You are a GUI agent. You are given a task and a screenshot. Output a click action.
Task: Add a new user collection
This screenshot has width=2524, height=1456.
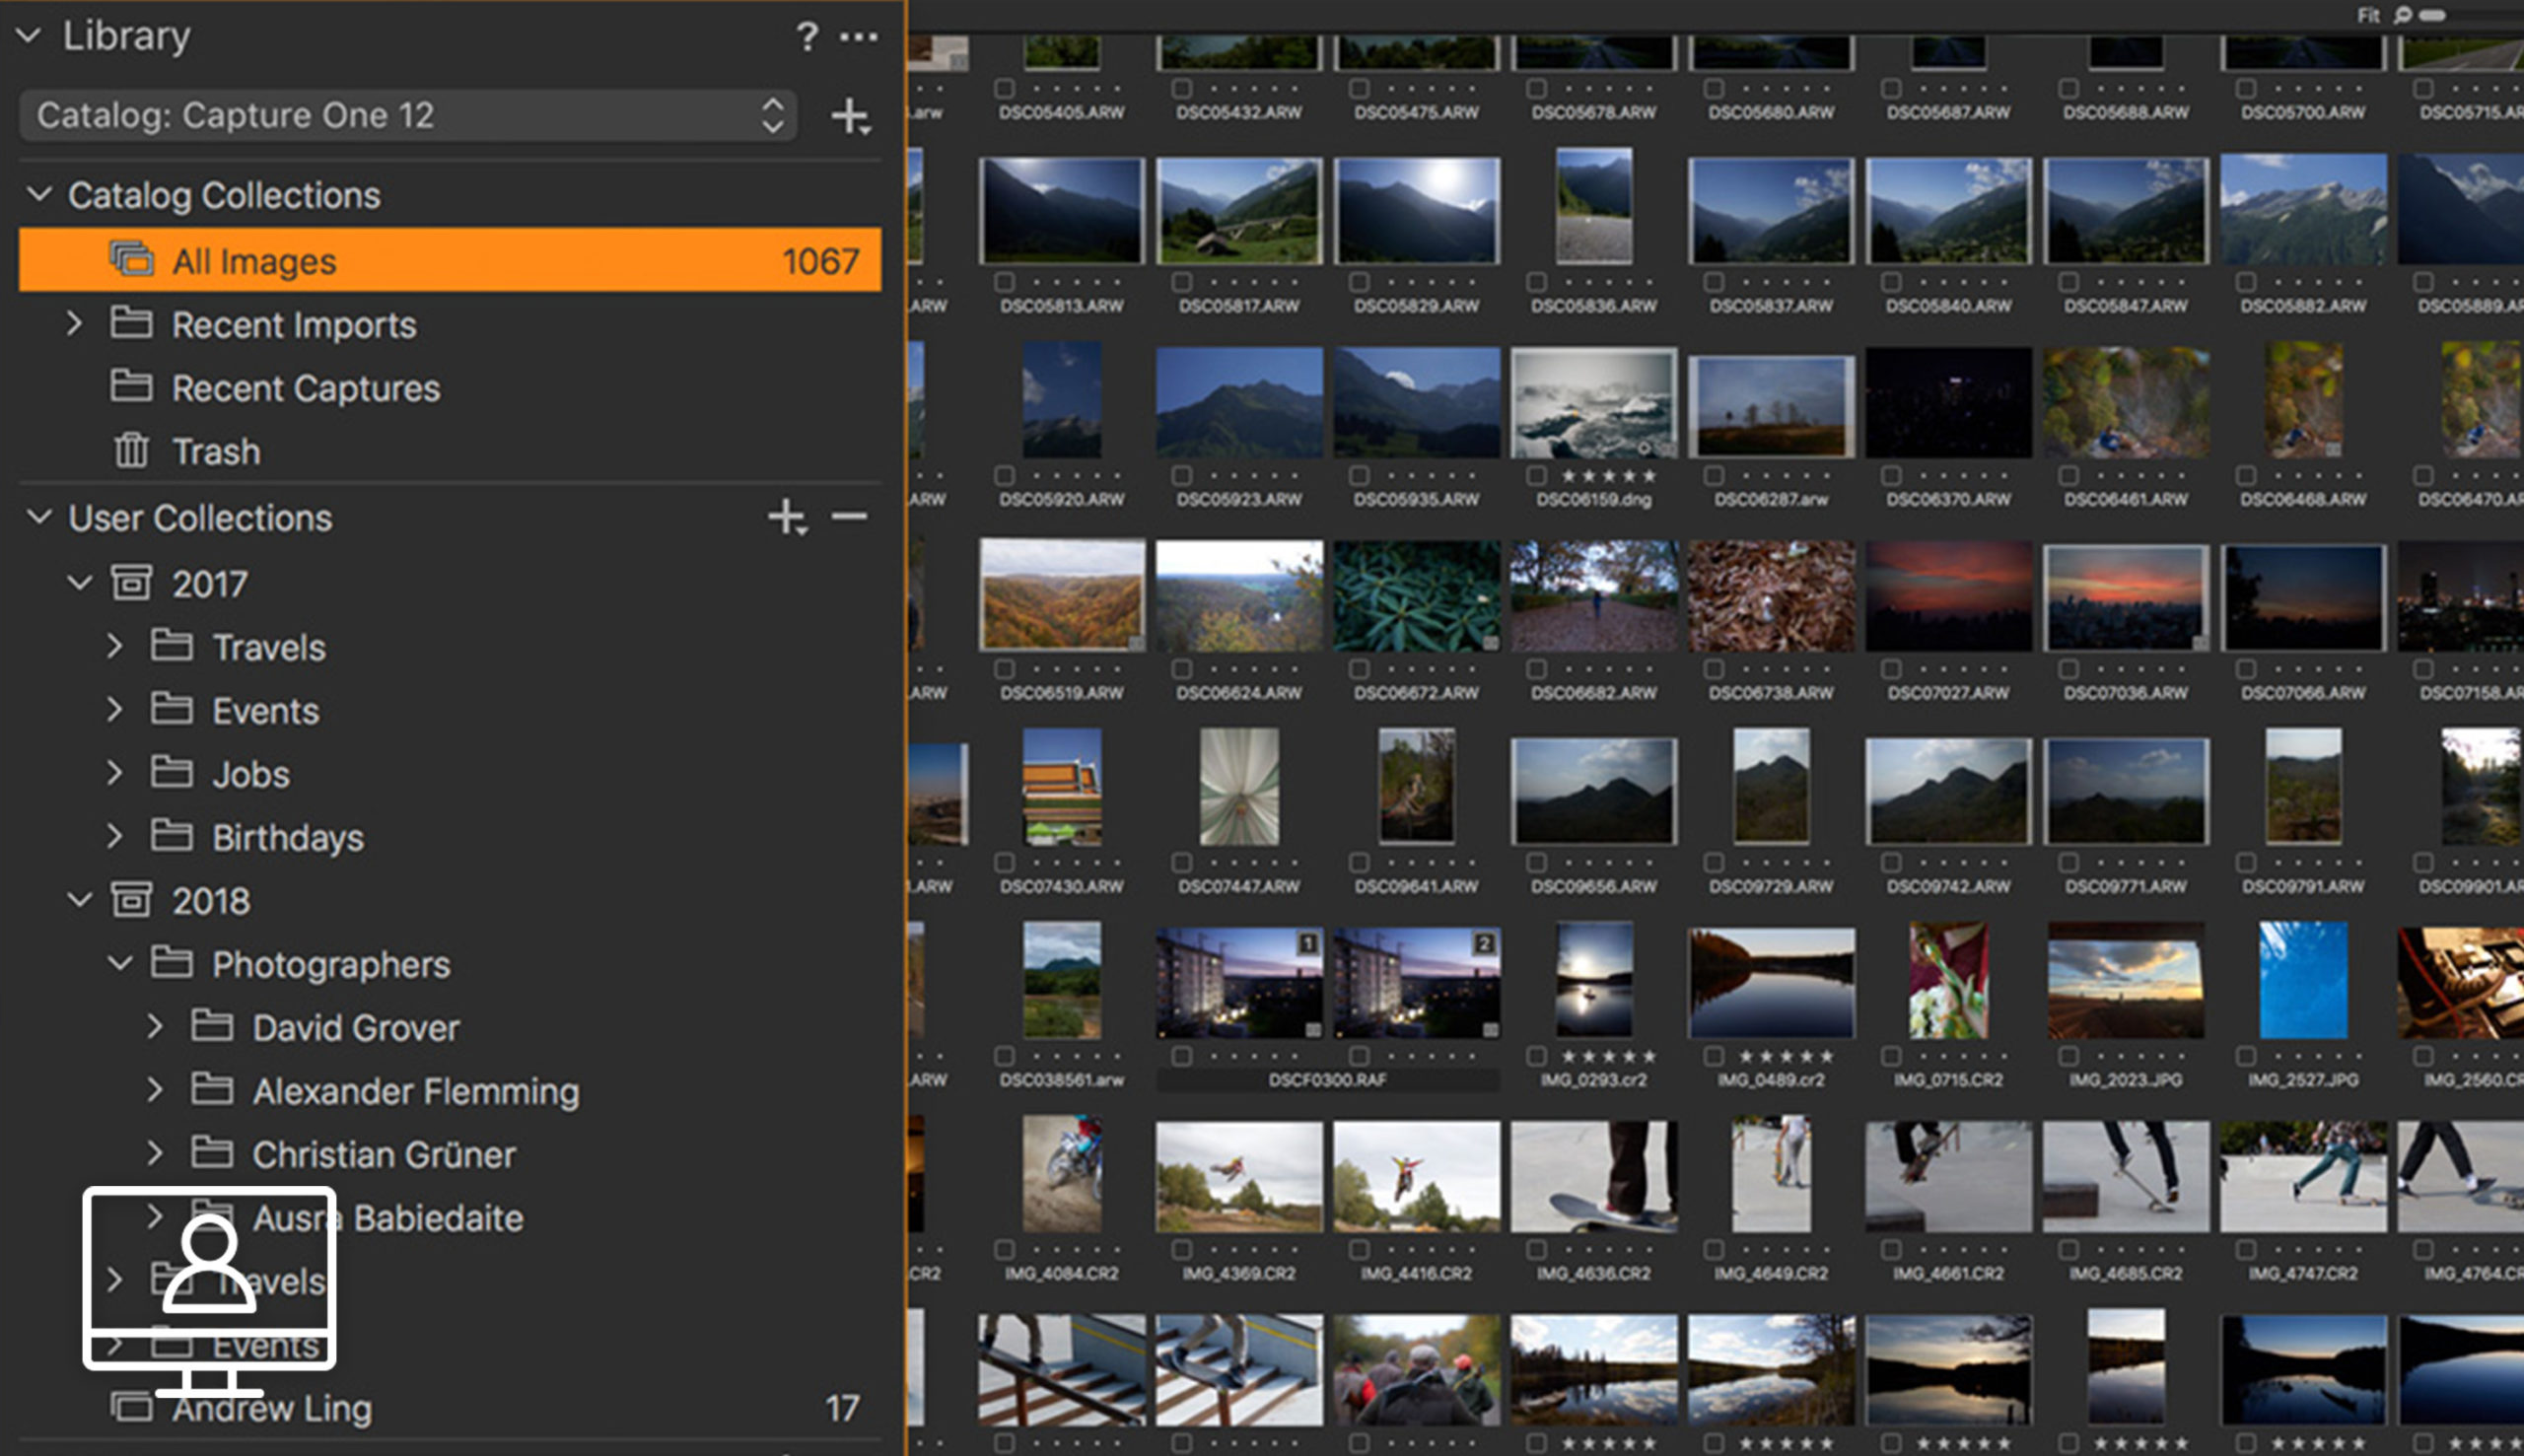click(787, 517)
